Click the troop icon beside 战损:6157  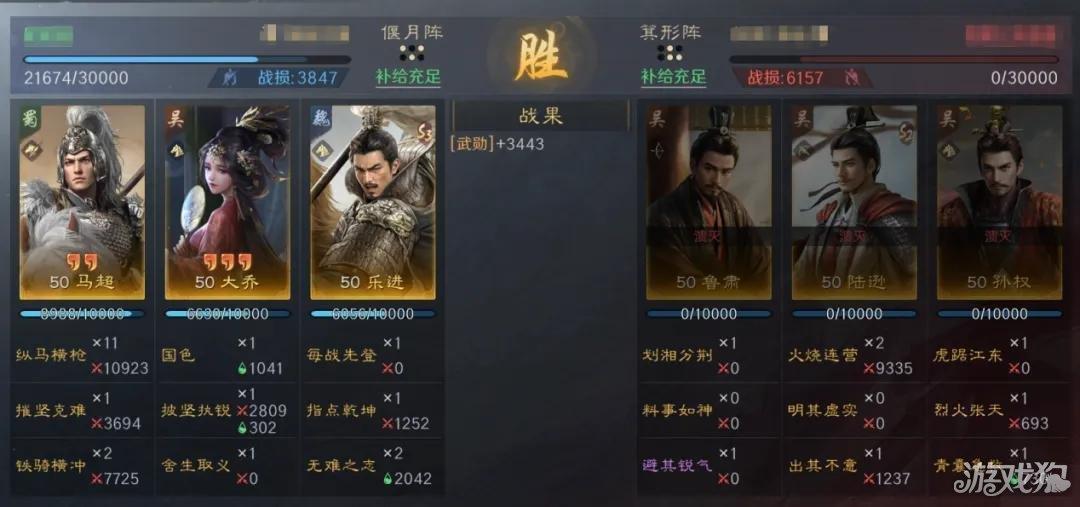[850, 78]
